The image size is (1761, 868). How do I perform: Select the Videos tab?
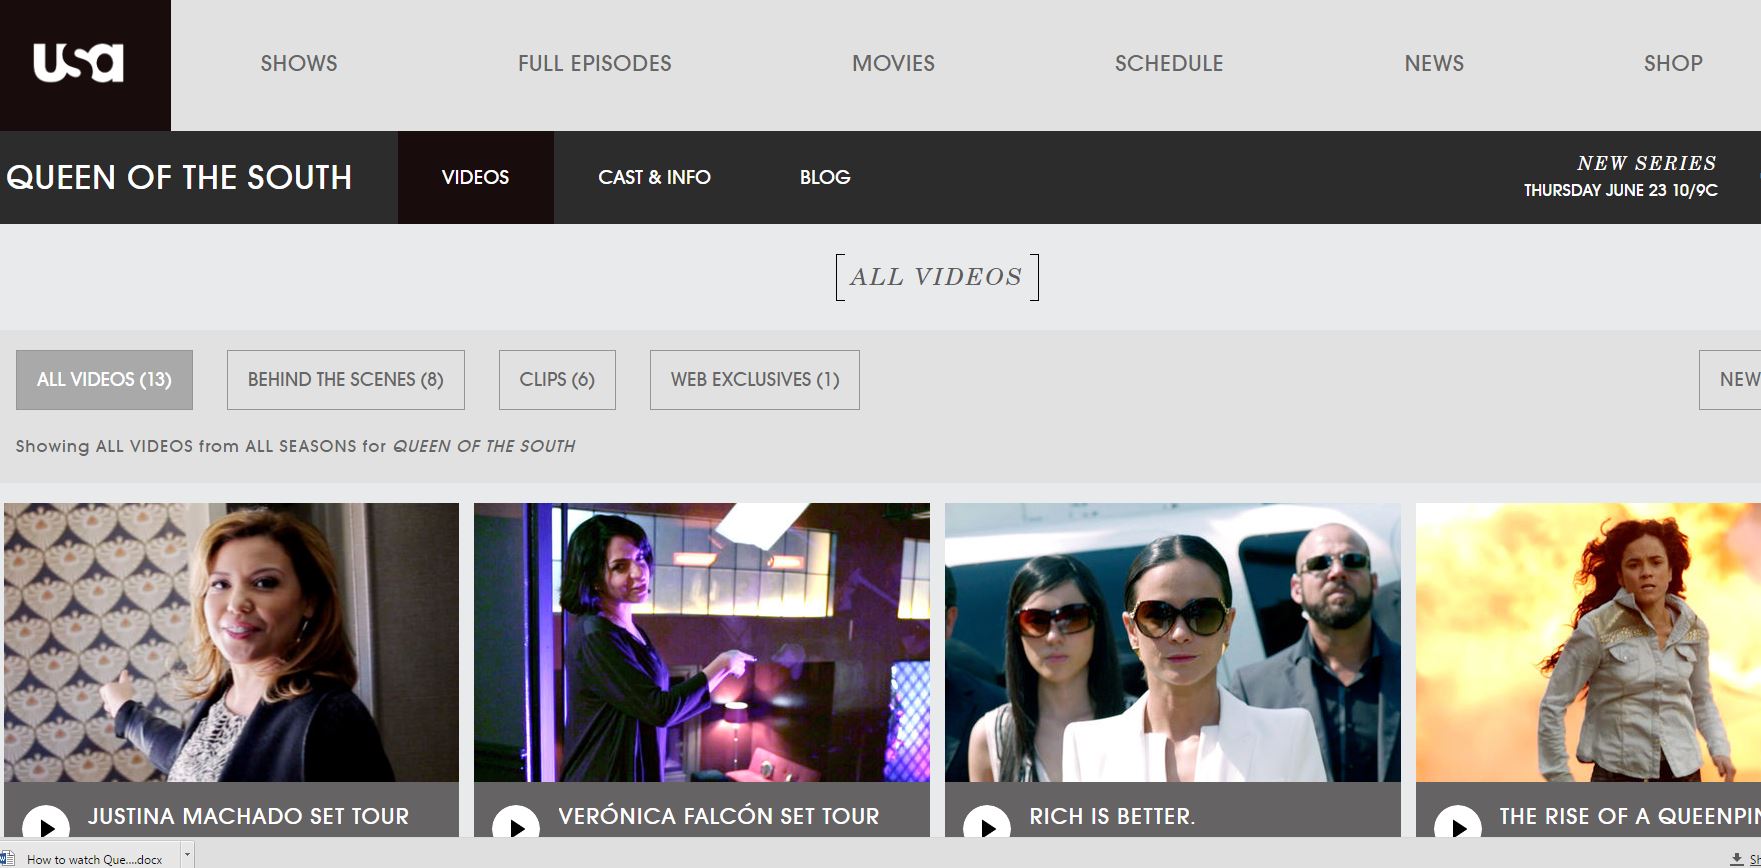point(476,177)
